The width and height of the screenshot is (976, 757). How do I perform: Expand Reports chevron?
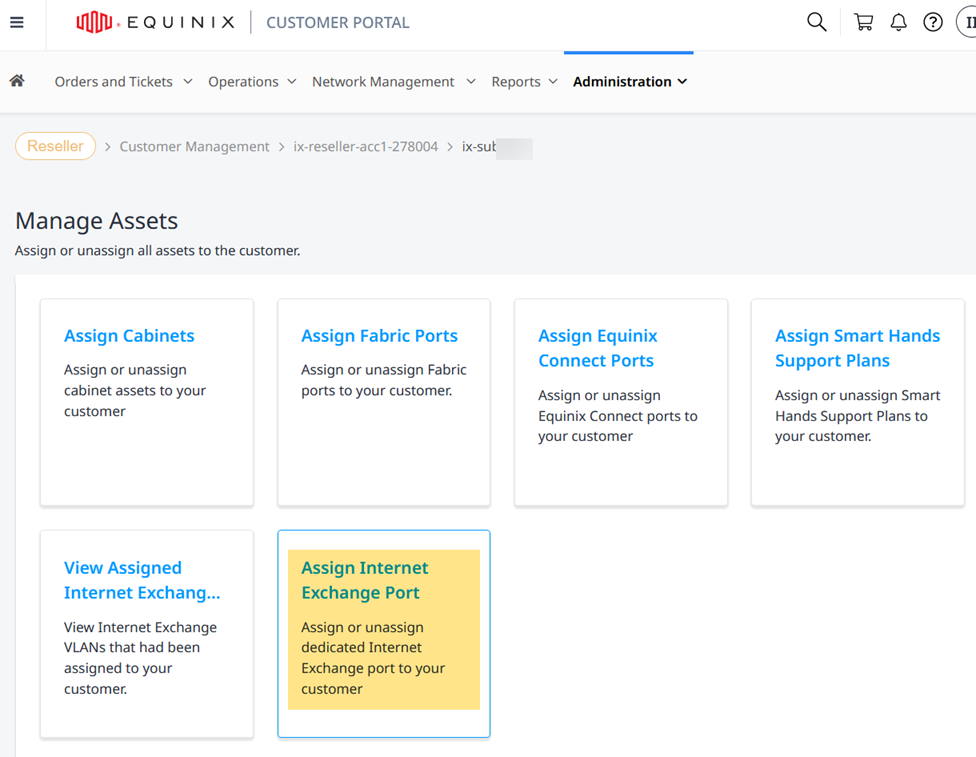553,82
